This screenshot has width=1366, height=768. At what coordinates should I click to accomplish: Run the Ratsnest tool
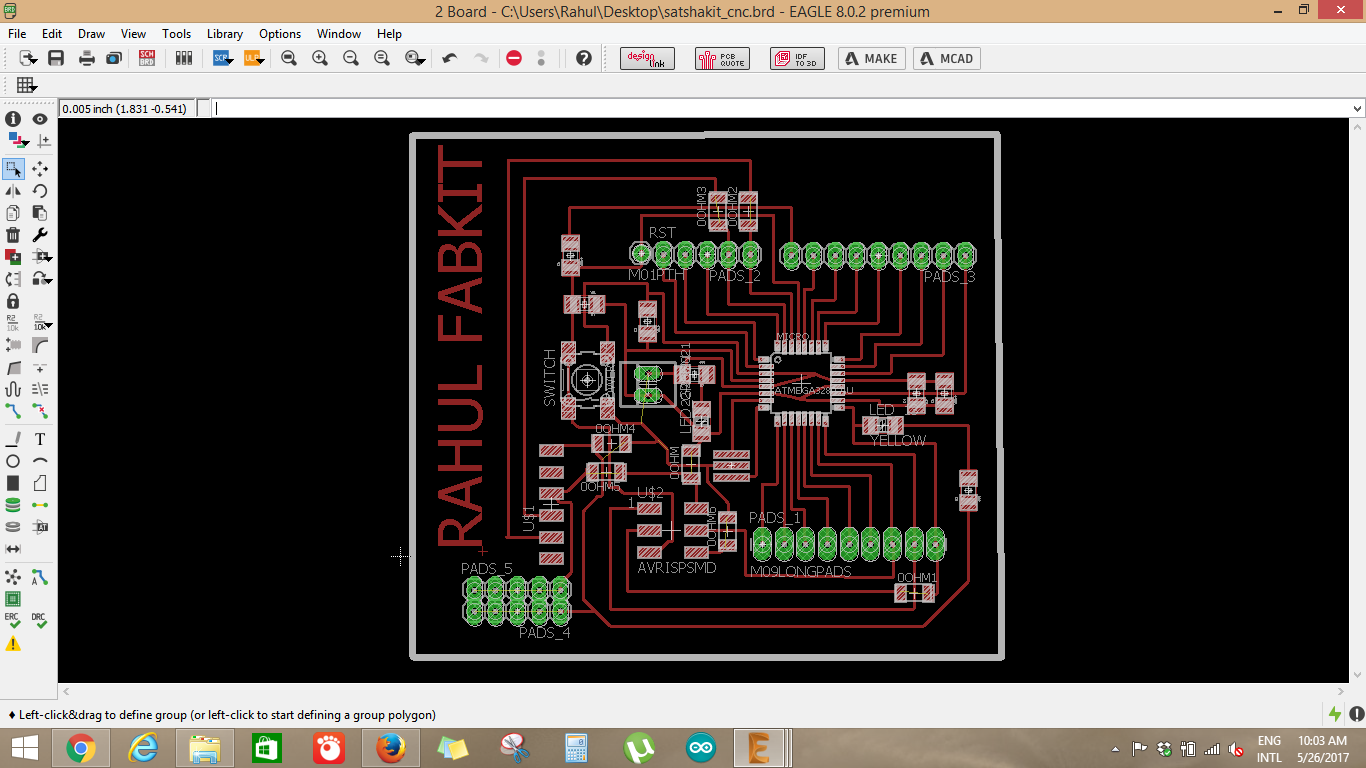tap(13, 577)
